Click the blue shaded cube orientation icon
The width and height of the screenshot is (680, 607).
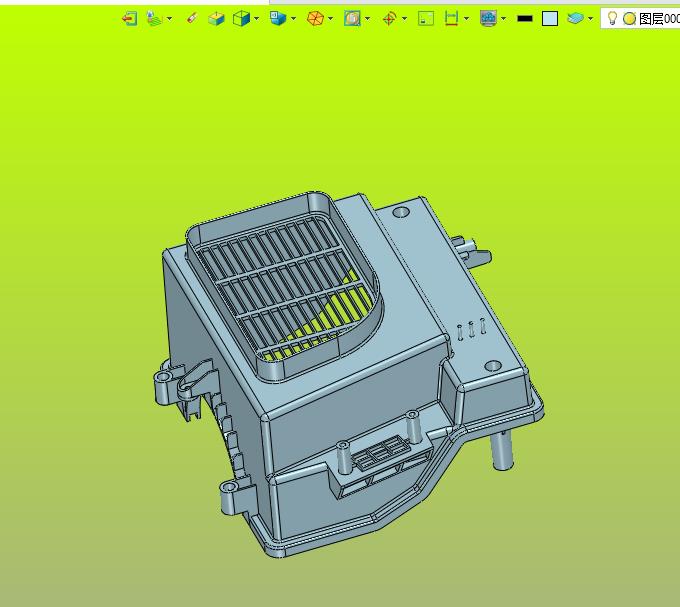(278, 19)
